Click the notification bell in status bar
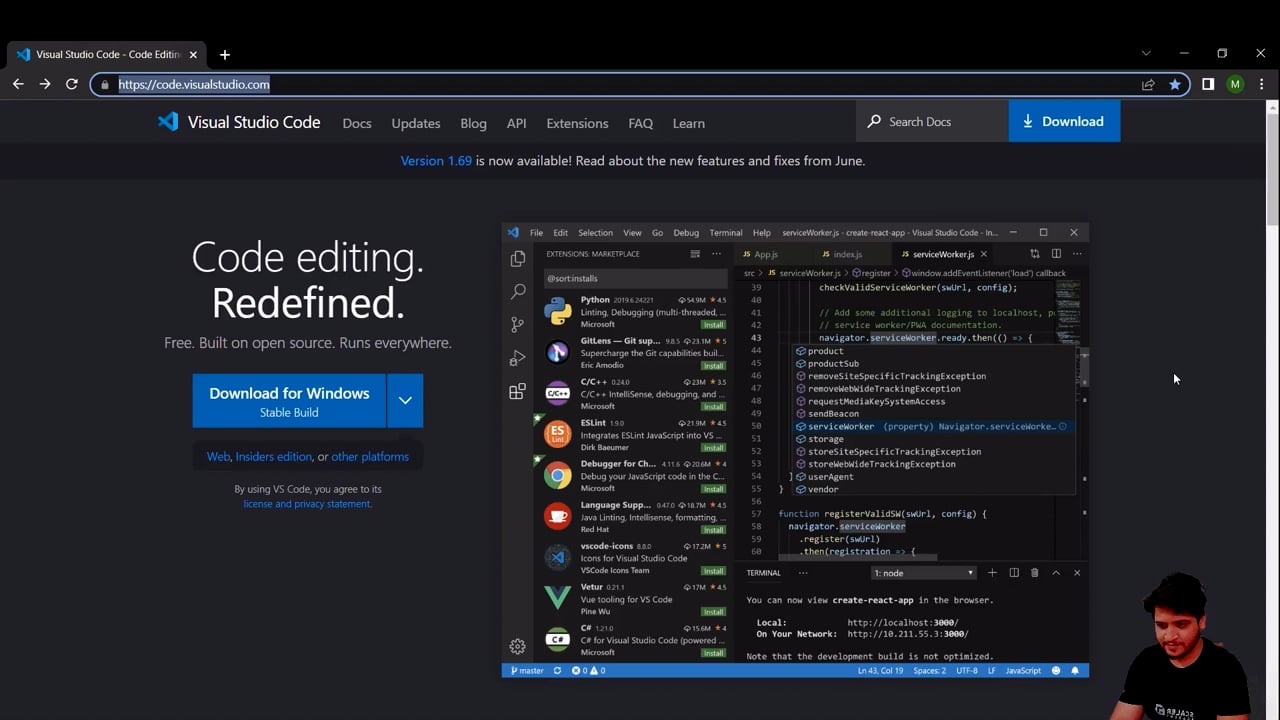1280x720 pixels. coord(1075,671)
